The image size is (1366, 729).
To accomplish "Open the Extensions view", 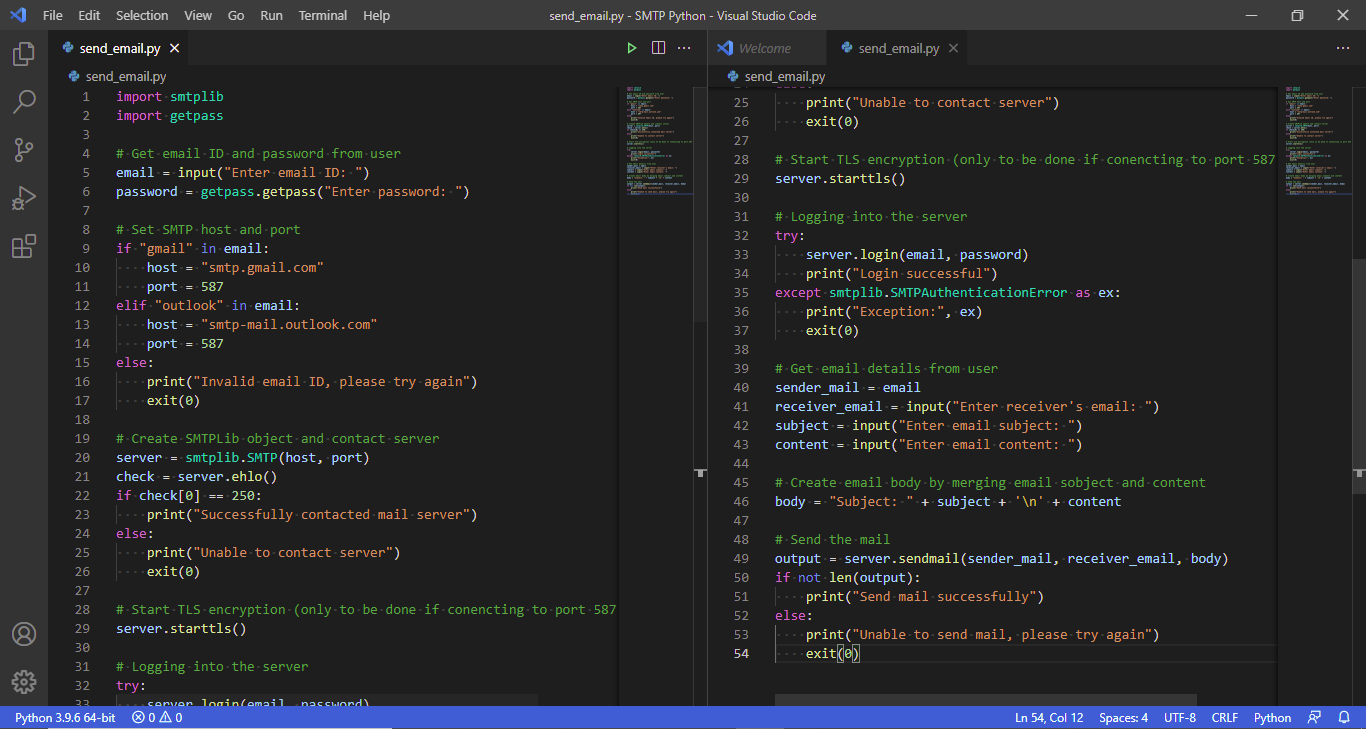I will (24, 246).
